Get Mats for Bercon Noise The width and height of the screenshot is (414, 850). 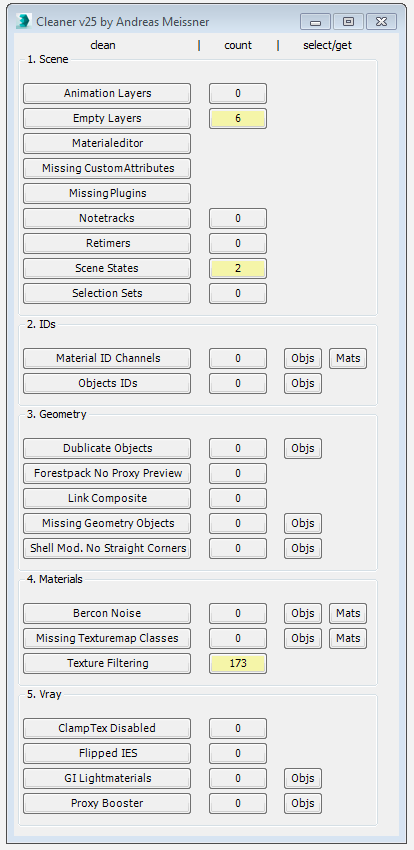click(x=348, y=613)
